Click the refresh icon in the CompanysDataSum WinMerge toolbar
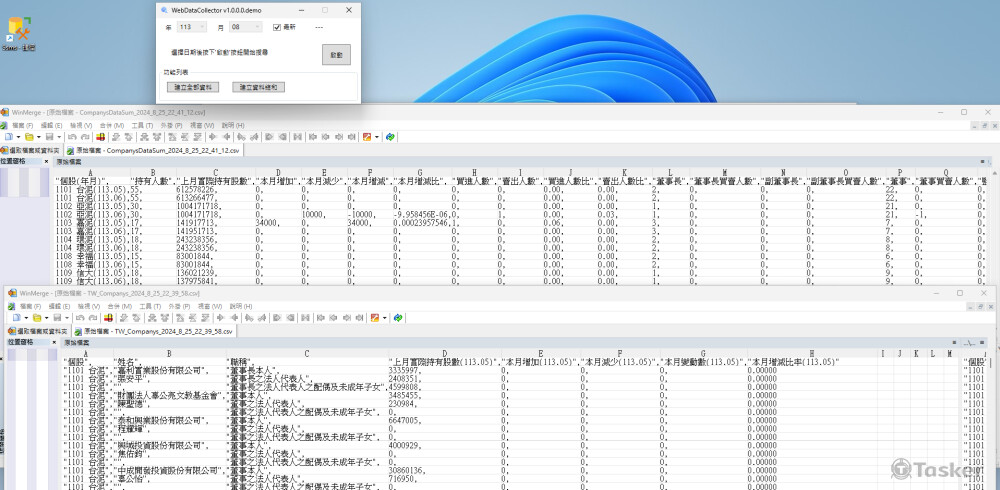The image size is (1000, 490). click(x=390, y=137)
